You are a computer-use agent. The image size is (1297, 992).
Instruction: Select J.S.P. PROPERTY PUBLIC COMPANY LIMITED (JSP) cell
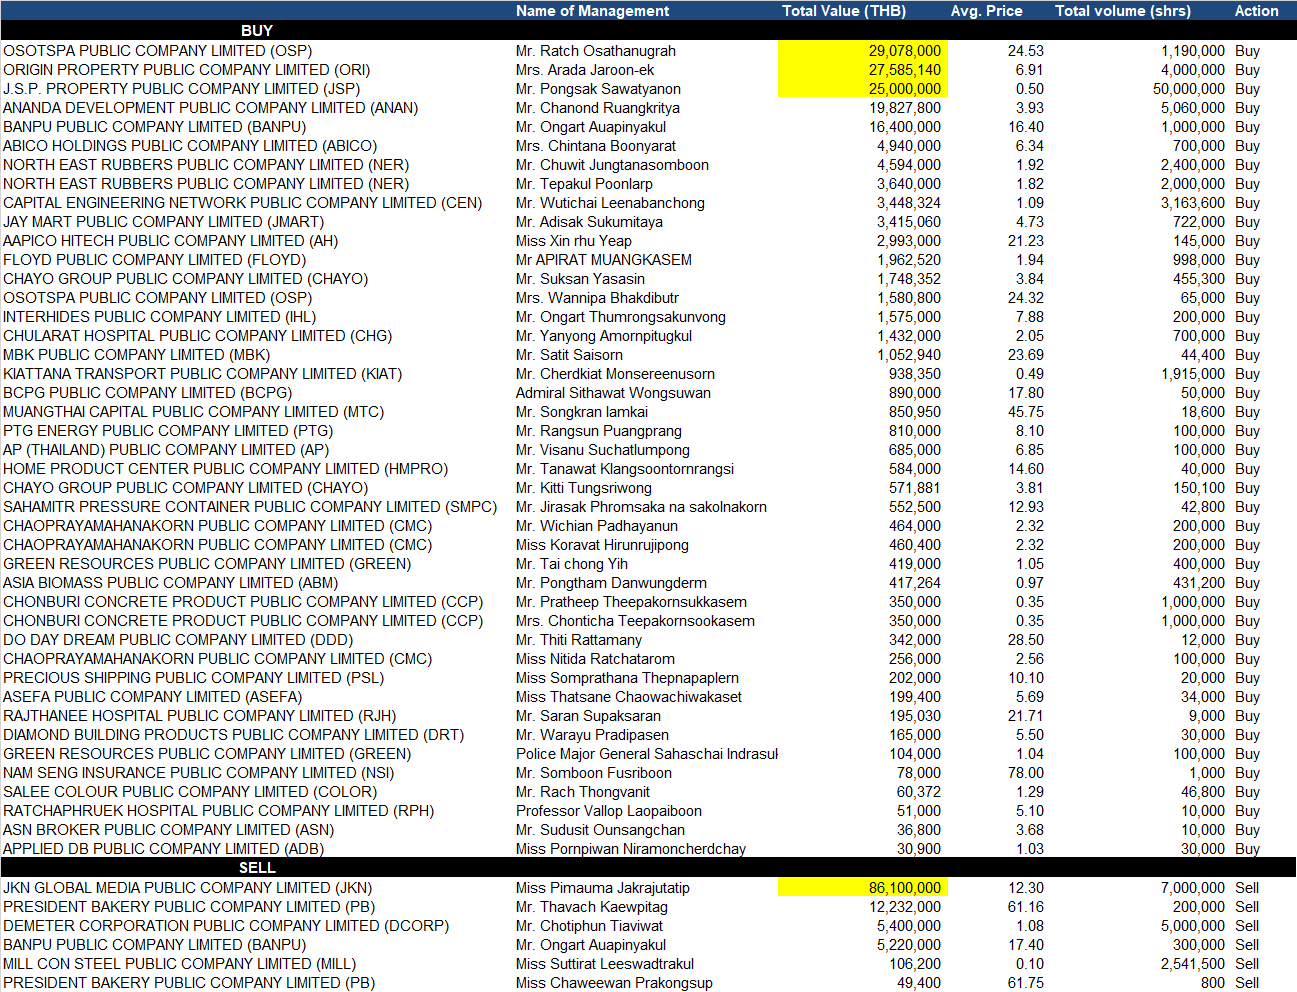[181, 89]
